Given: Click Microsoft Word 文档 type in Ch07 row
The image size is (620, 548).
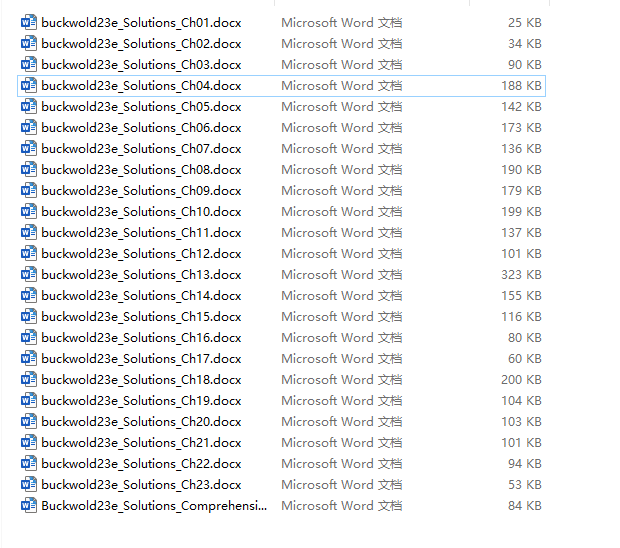Looking at the screenshot, I should [x=342, y=149].
